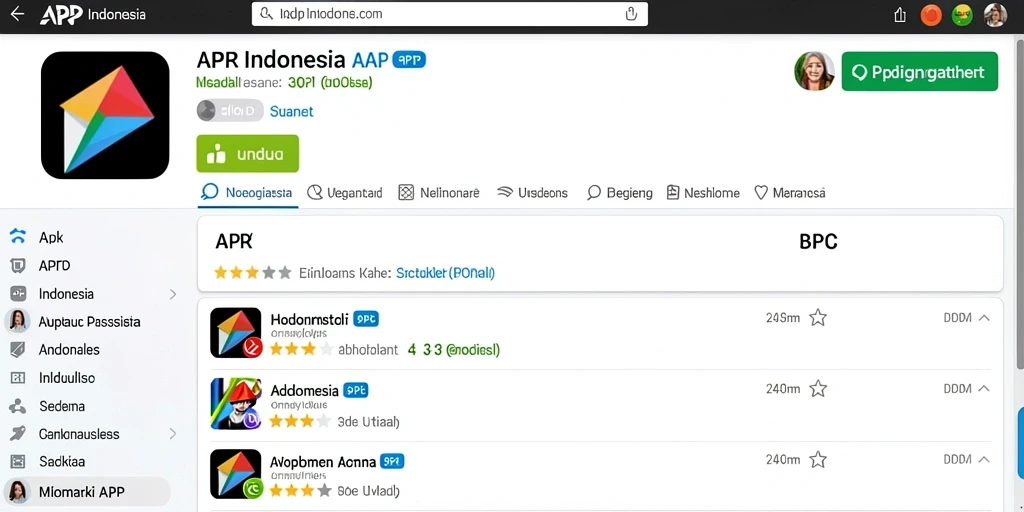Click the Andonales shield icon

tap(18, 349)
